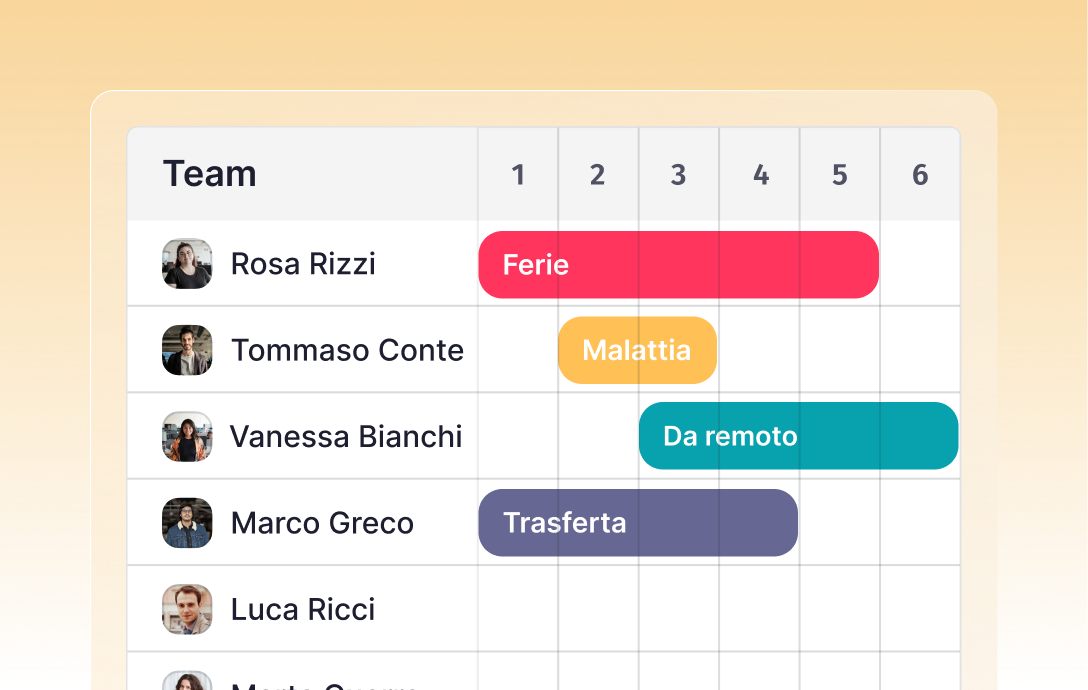
Task: Select day column header 1
Action: tap(518, 174)
